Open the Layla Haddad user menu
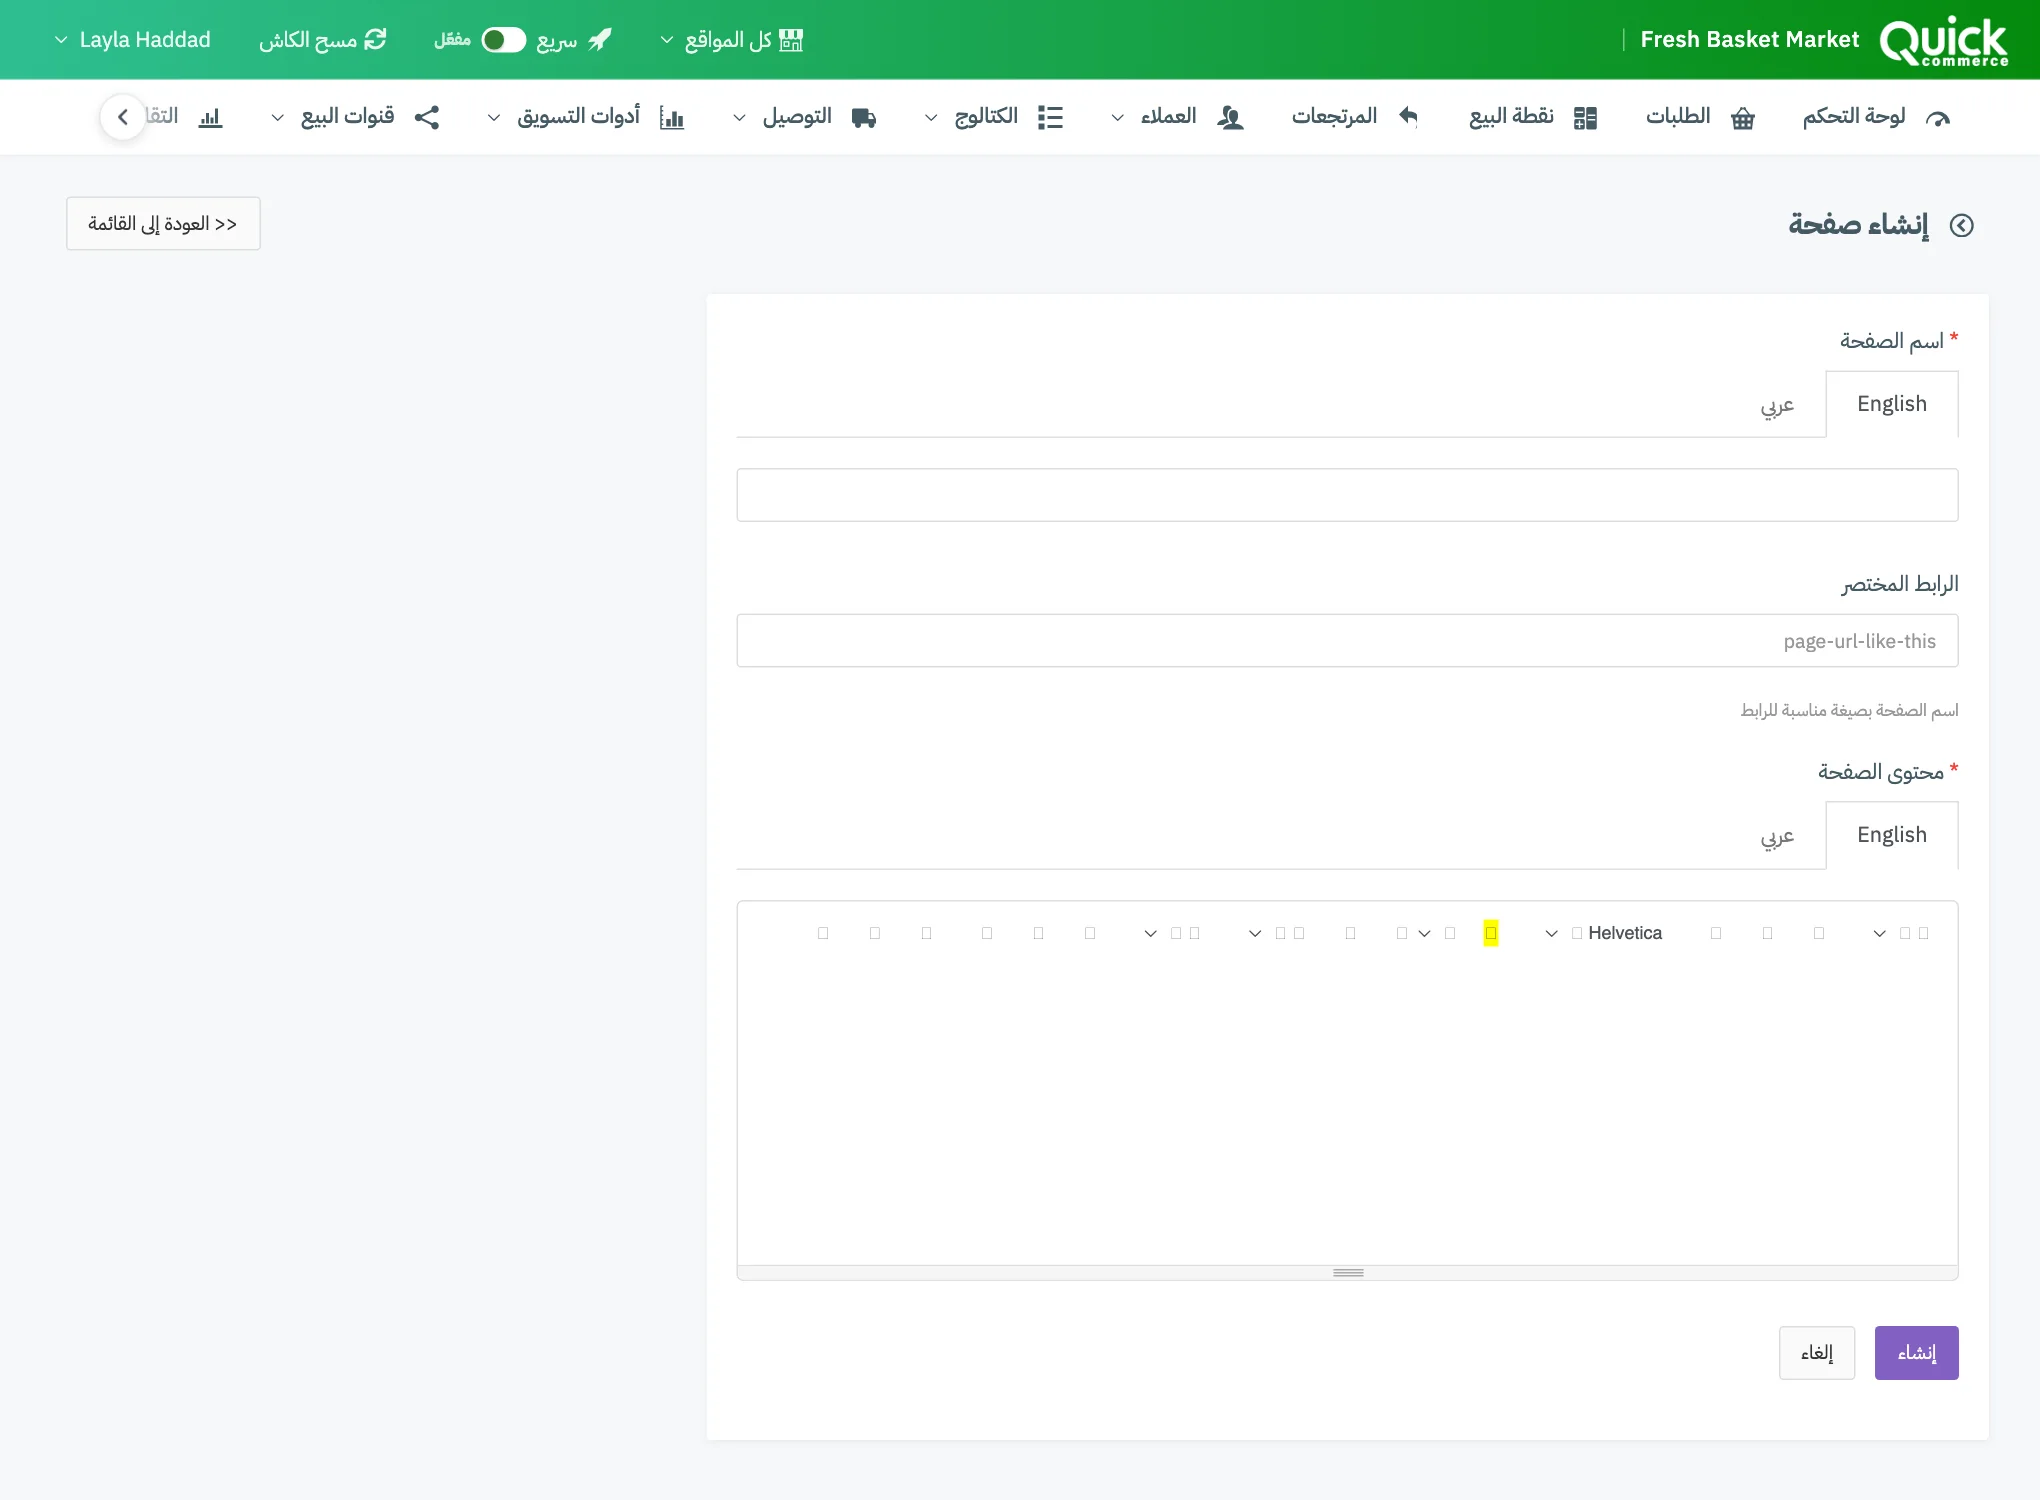The height and width of the screenshot is (1500, 2040). point(132,40)
